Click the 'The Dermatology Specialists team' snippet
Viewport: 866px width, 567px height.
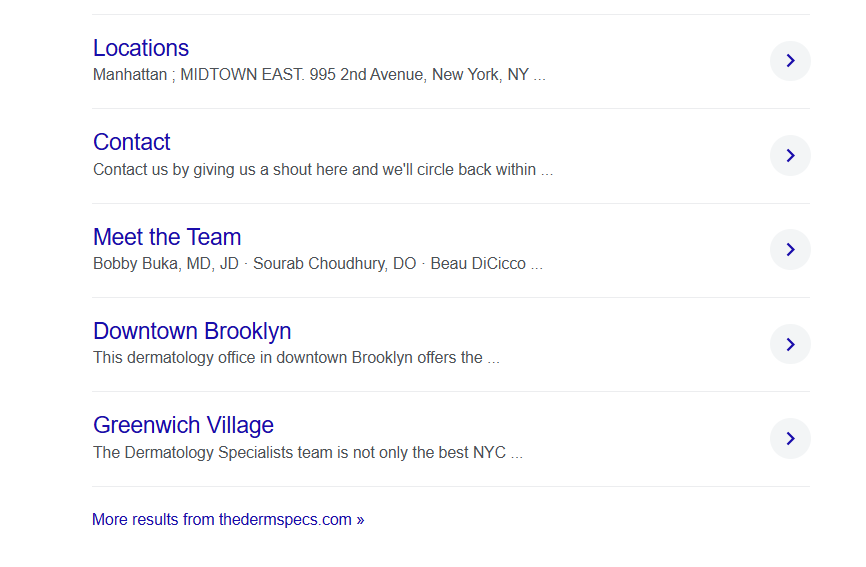(x=300, y=452)
